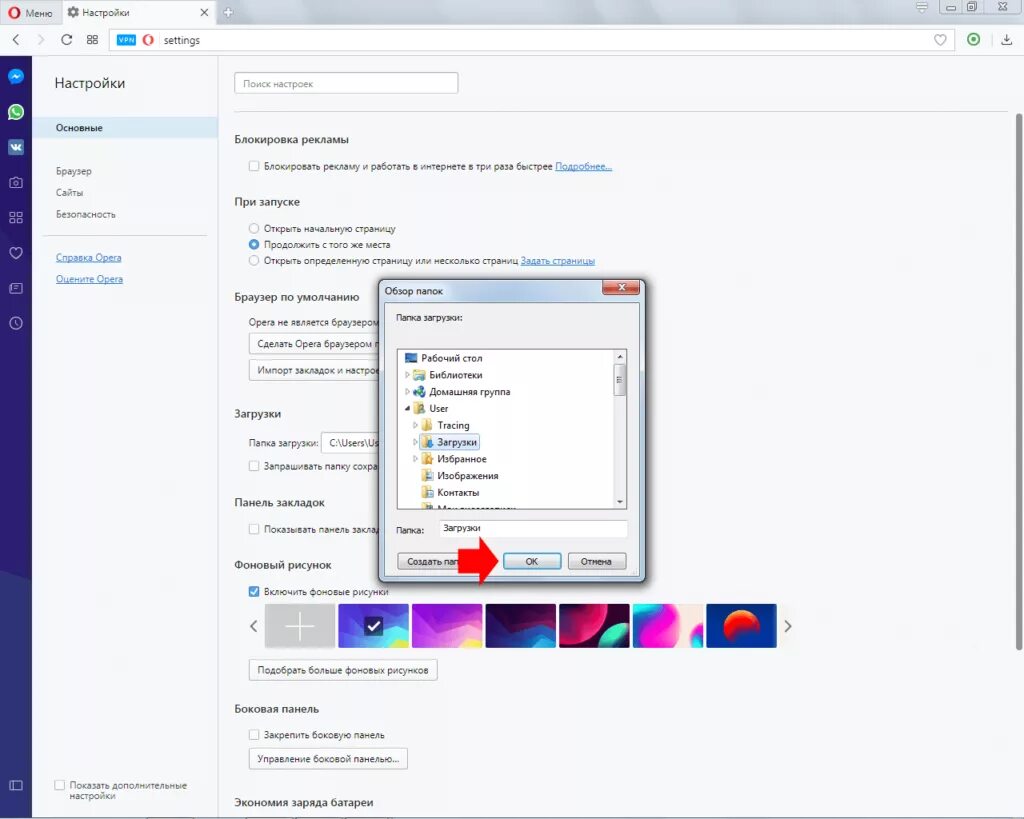Show next wallpapers with right chevron
Viewport: 1024px width, 819px height.
coord(788,626)
